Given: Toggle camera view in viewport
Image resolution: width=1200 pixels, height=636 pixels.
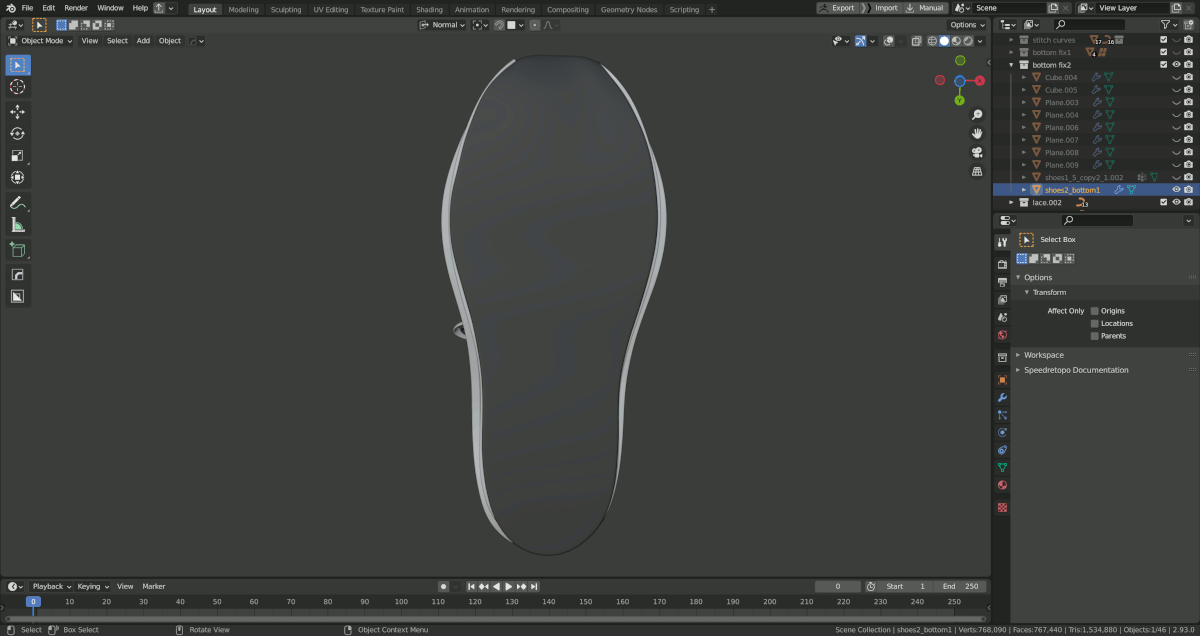Looking at the screenshot, I should click(x=976, y=152).
